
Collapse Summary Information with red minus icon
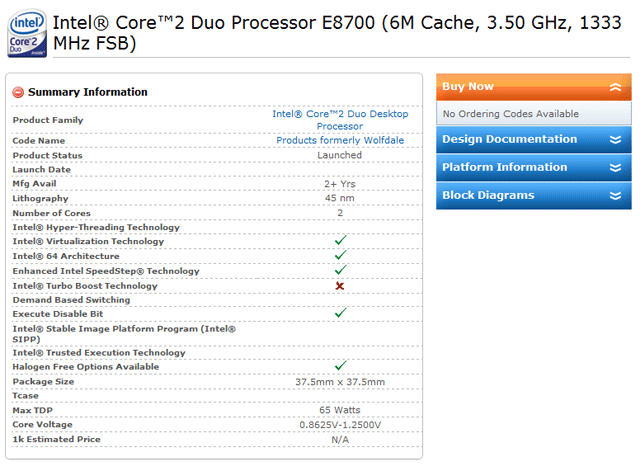coord(18,92)
